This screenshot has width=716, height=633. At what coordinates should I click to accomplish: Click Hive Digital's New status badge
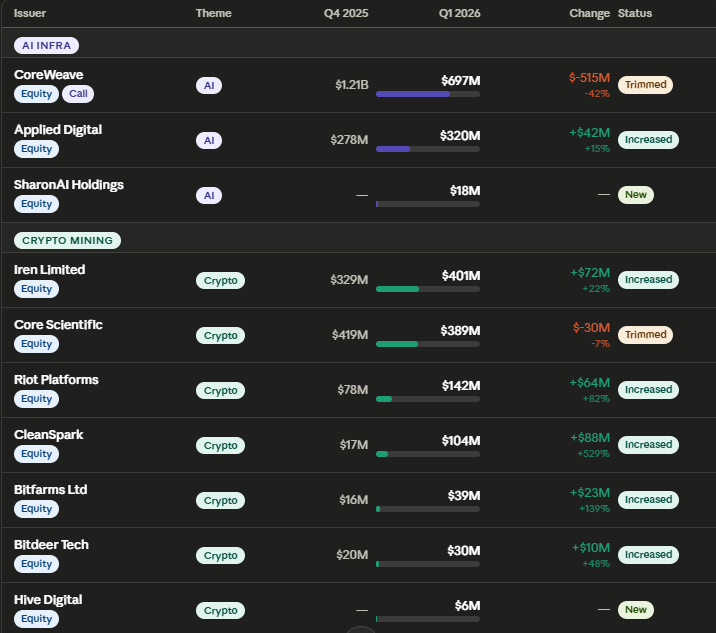[x=636, y=610]
